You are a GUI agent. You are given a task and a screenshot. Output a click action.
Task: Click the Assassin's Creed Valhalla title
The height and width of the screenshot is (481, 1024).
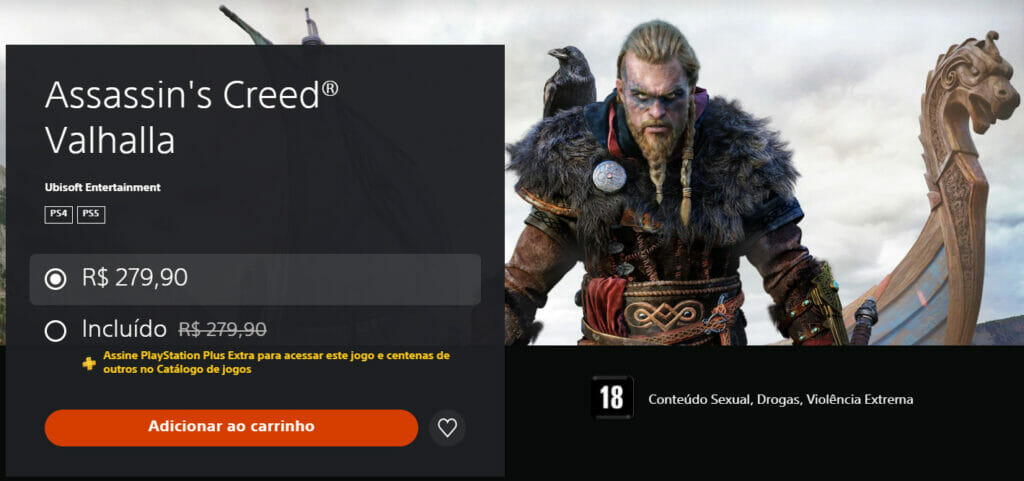[x=192, y=117]
